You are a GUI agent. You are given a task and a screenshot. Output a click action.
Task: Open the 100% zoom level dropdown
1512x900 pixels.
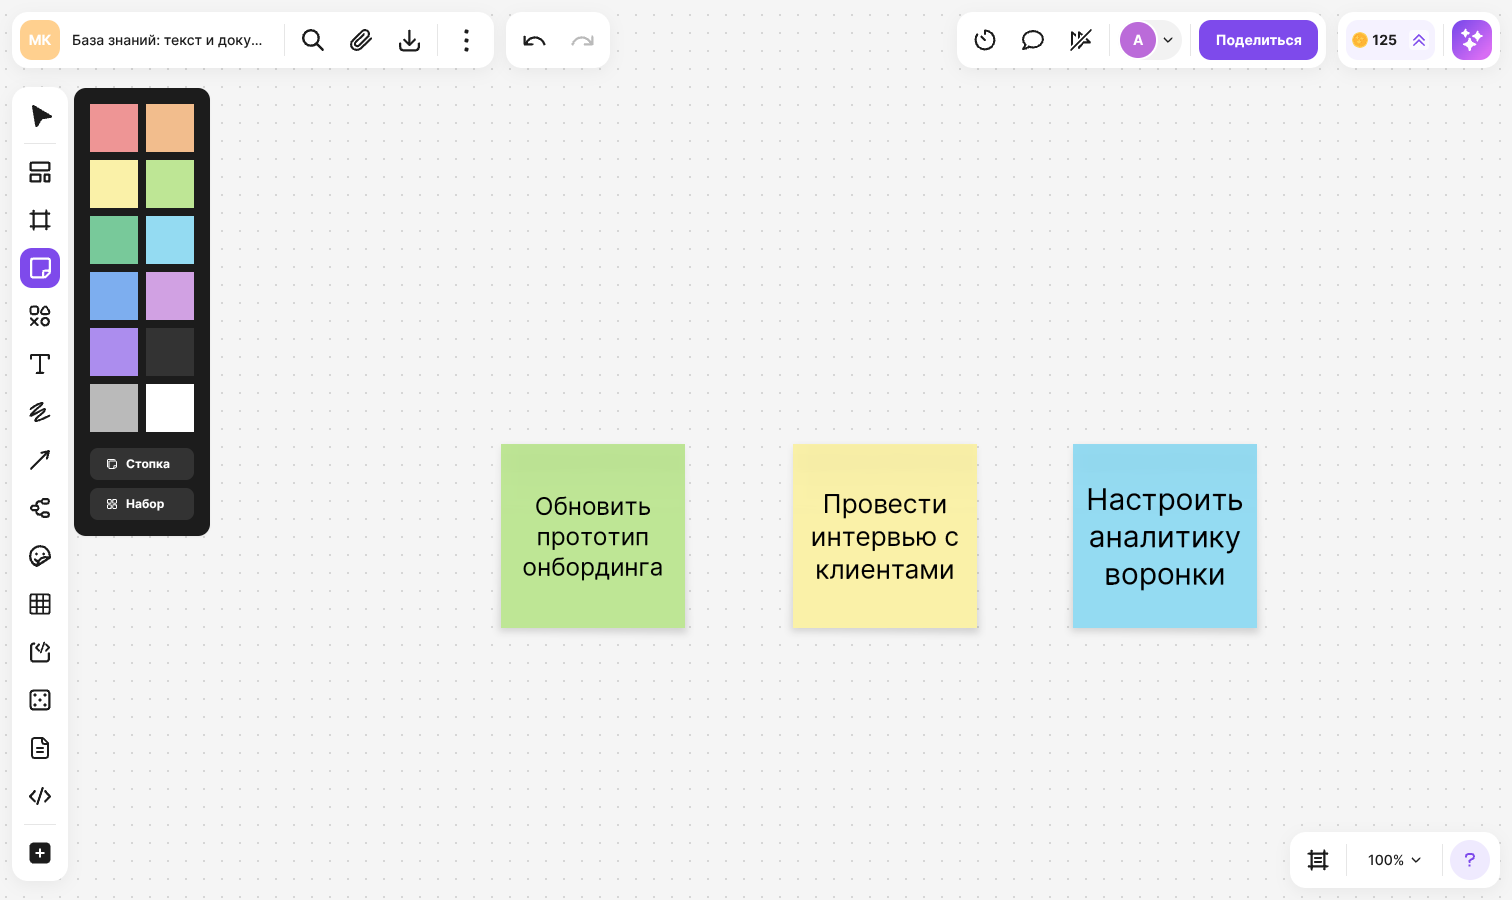(1394, 860)
